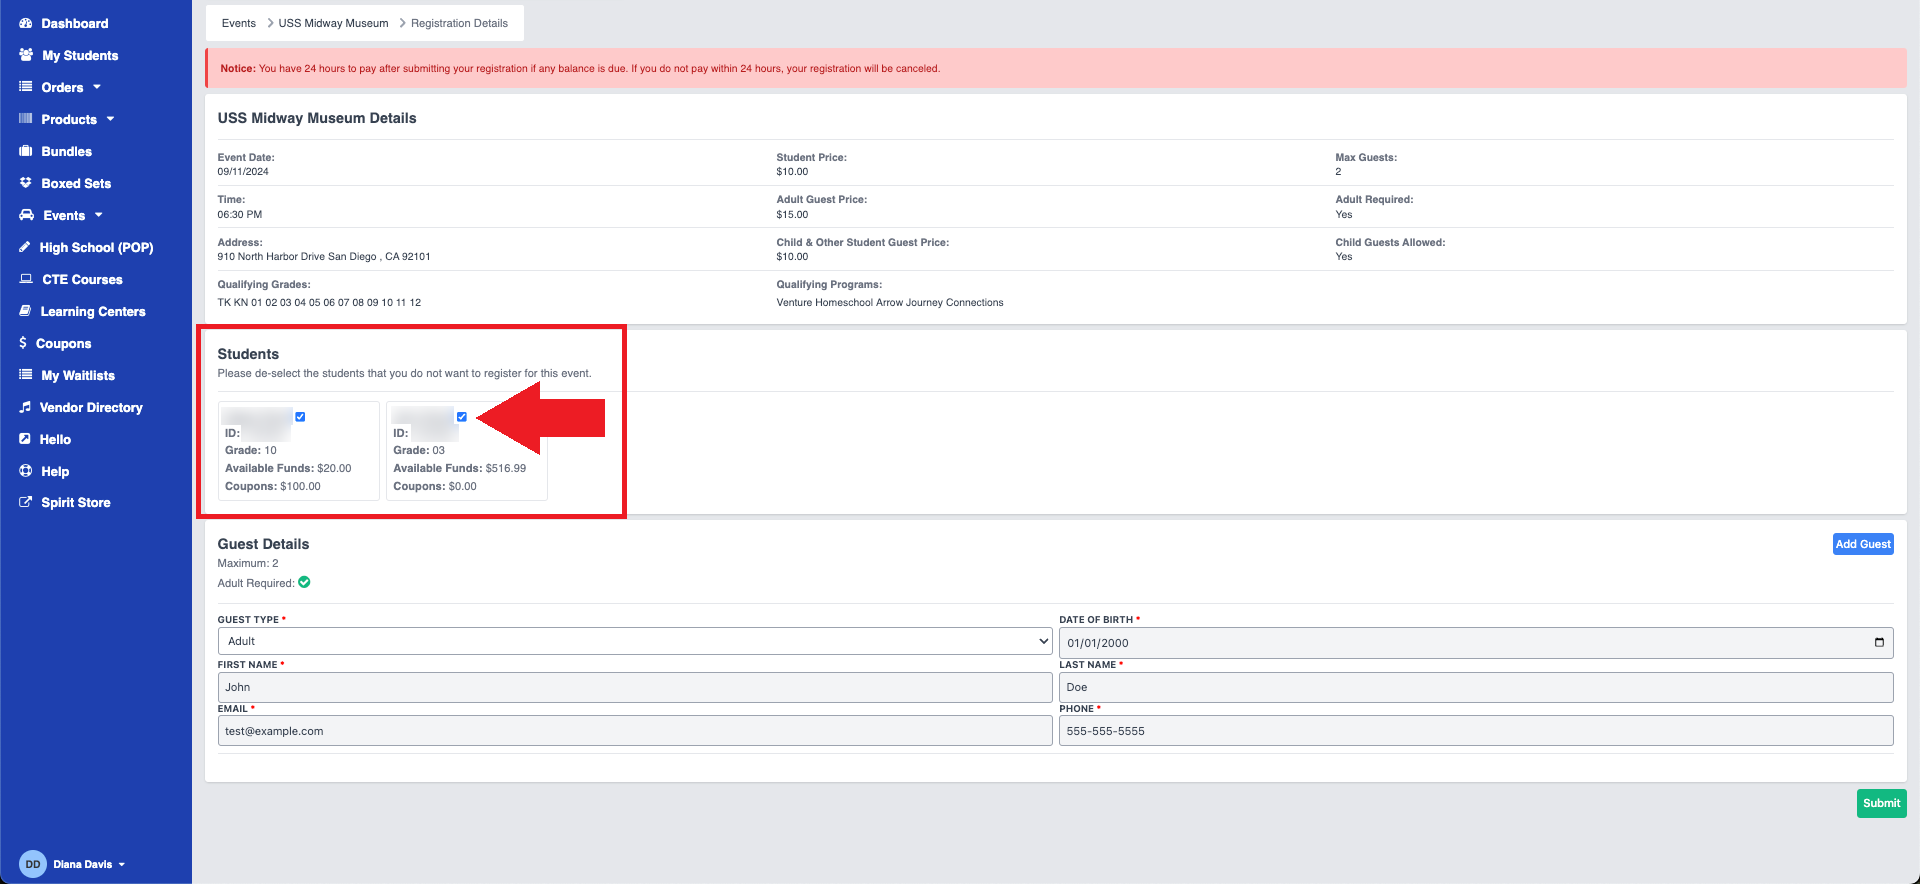Open Learning Centers
The width and height of the screenshot is (1920, 884).
pyautogui.click(x=93, y=311)
